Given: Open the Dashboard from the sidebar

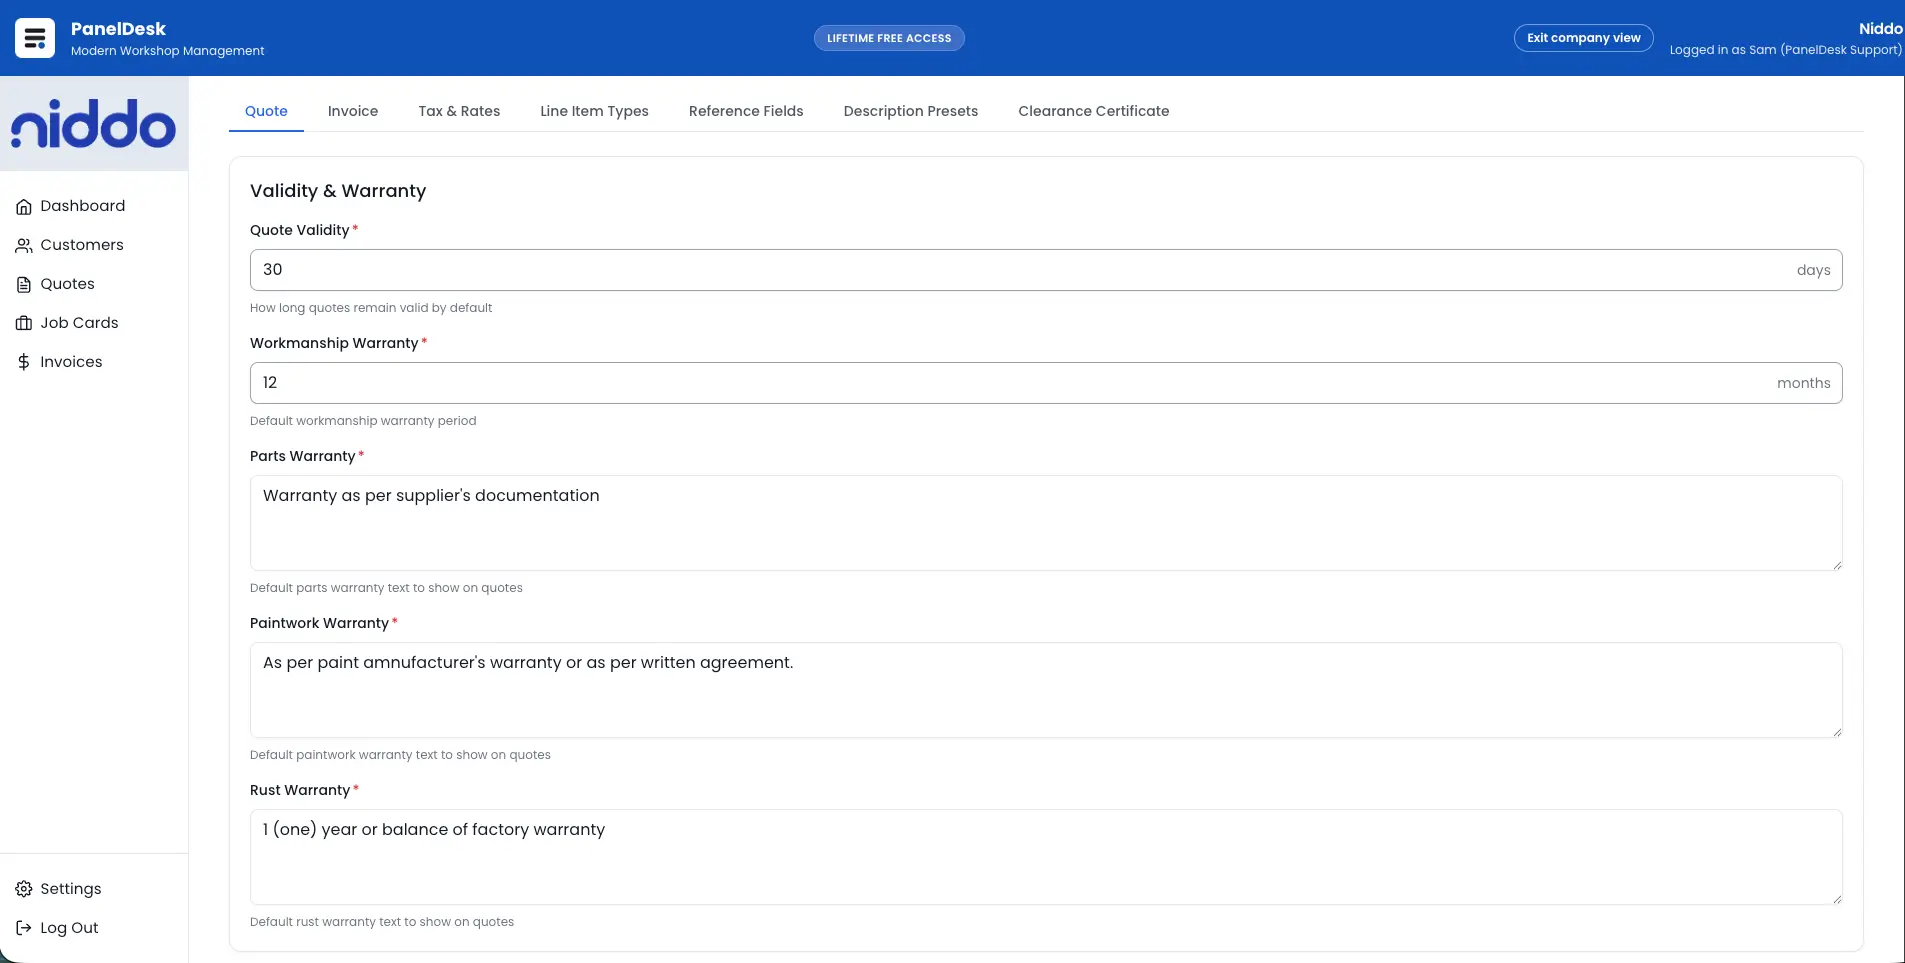Looking at the screenshot, I should pyautogui.click(x=83, y=205).
